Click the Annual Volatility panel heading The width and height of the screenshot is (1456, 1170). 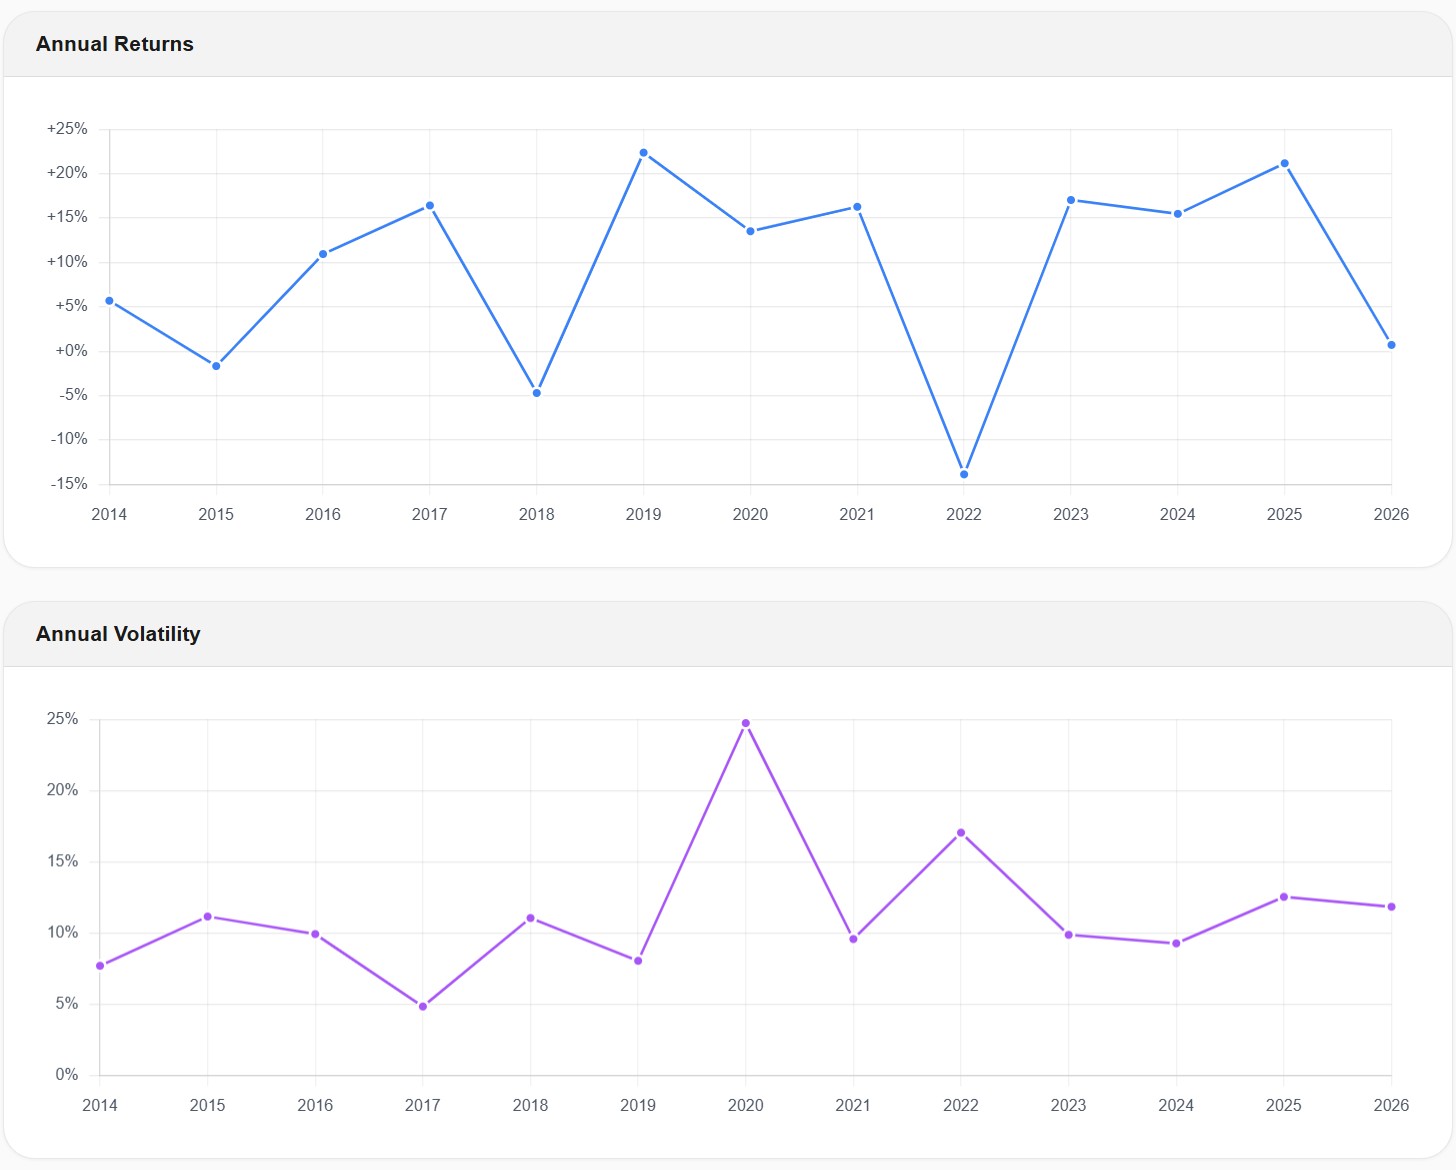(118, 634)
